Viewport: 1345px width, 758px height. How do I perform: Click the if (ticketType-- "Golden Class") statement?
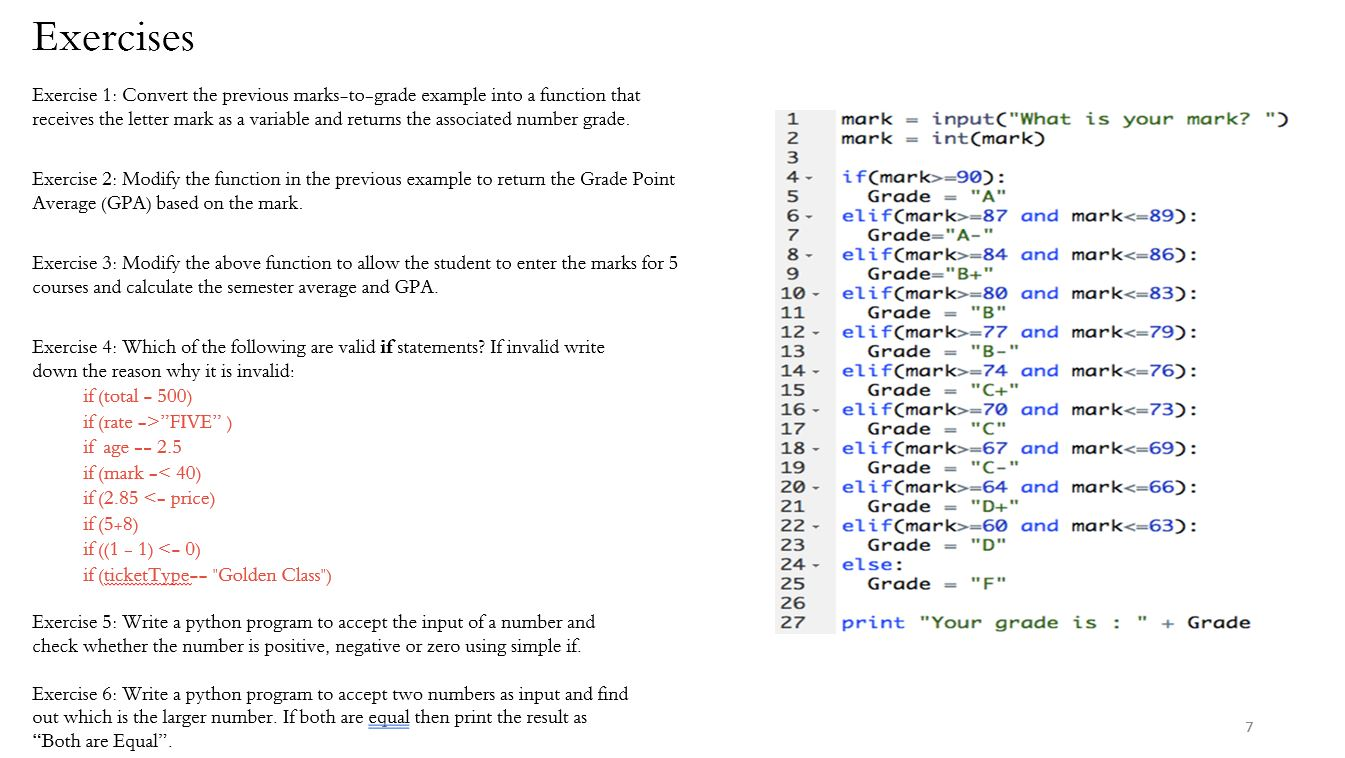pyautogui.click(x=207, y=575)
